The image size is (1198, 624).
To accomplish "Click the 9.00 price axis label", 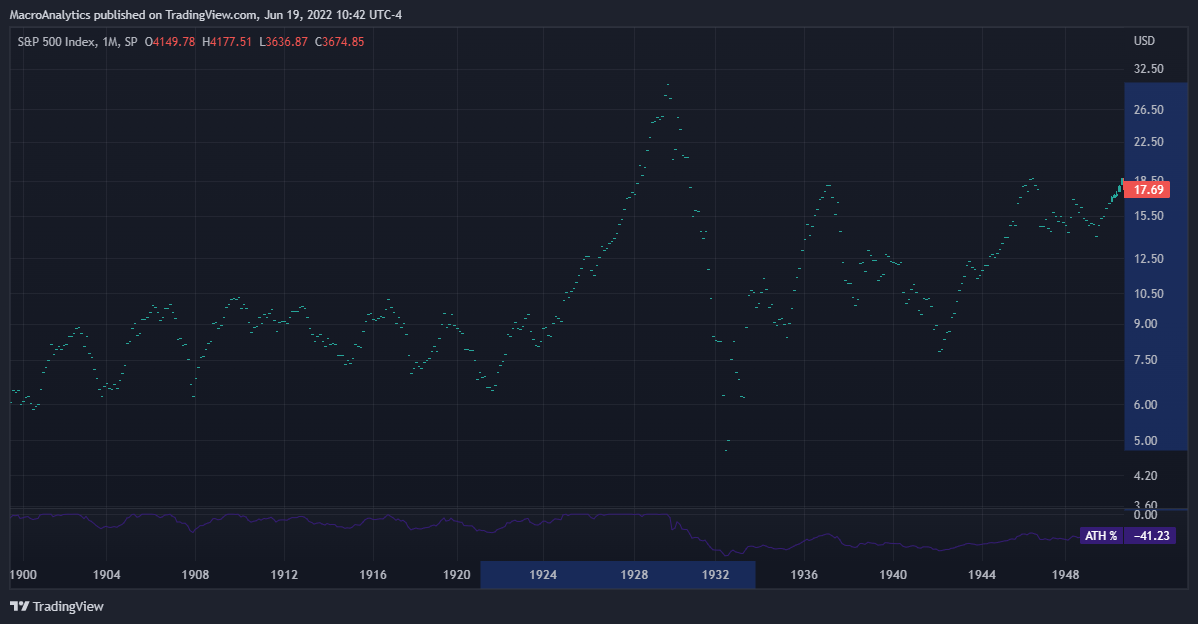I will click(1145, 324).
